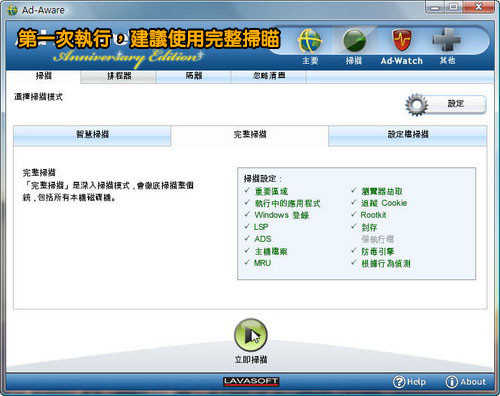This screenshot has height=396, width=500.
Task: Click the greyed 僅執行檔 scan setting
Action: [x=378, y=239]
